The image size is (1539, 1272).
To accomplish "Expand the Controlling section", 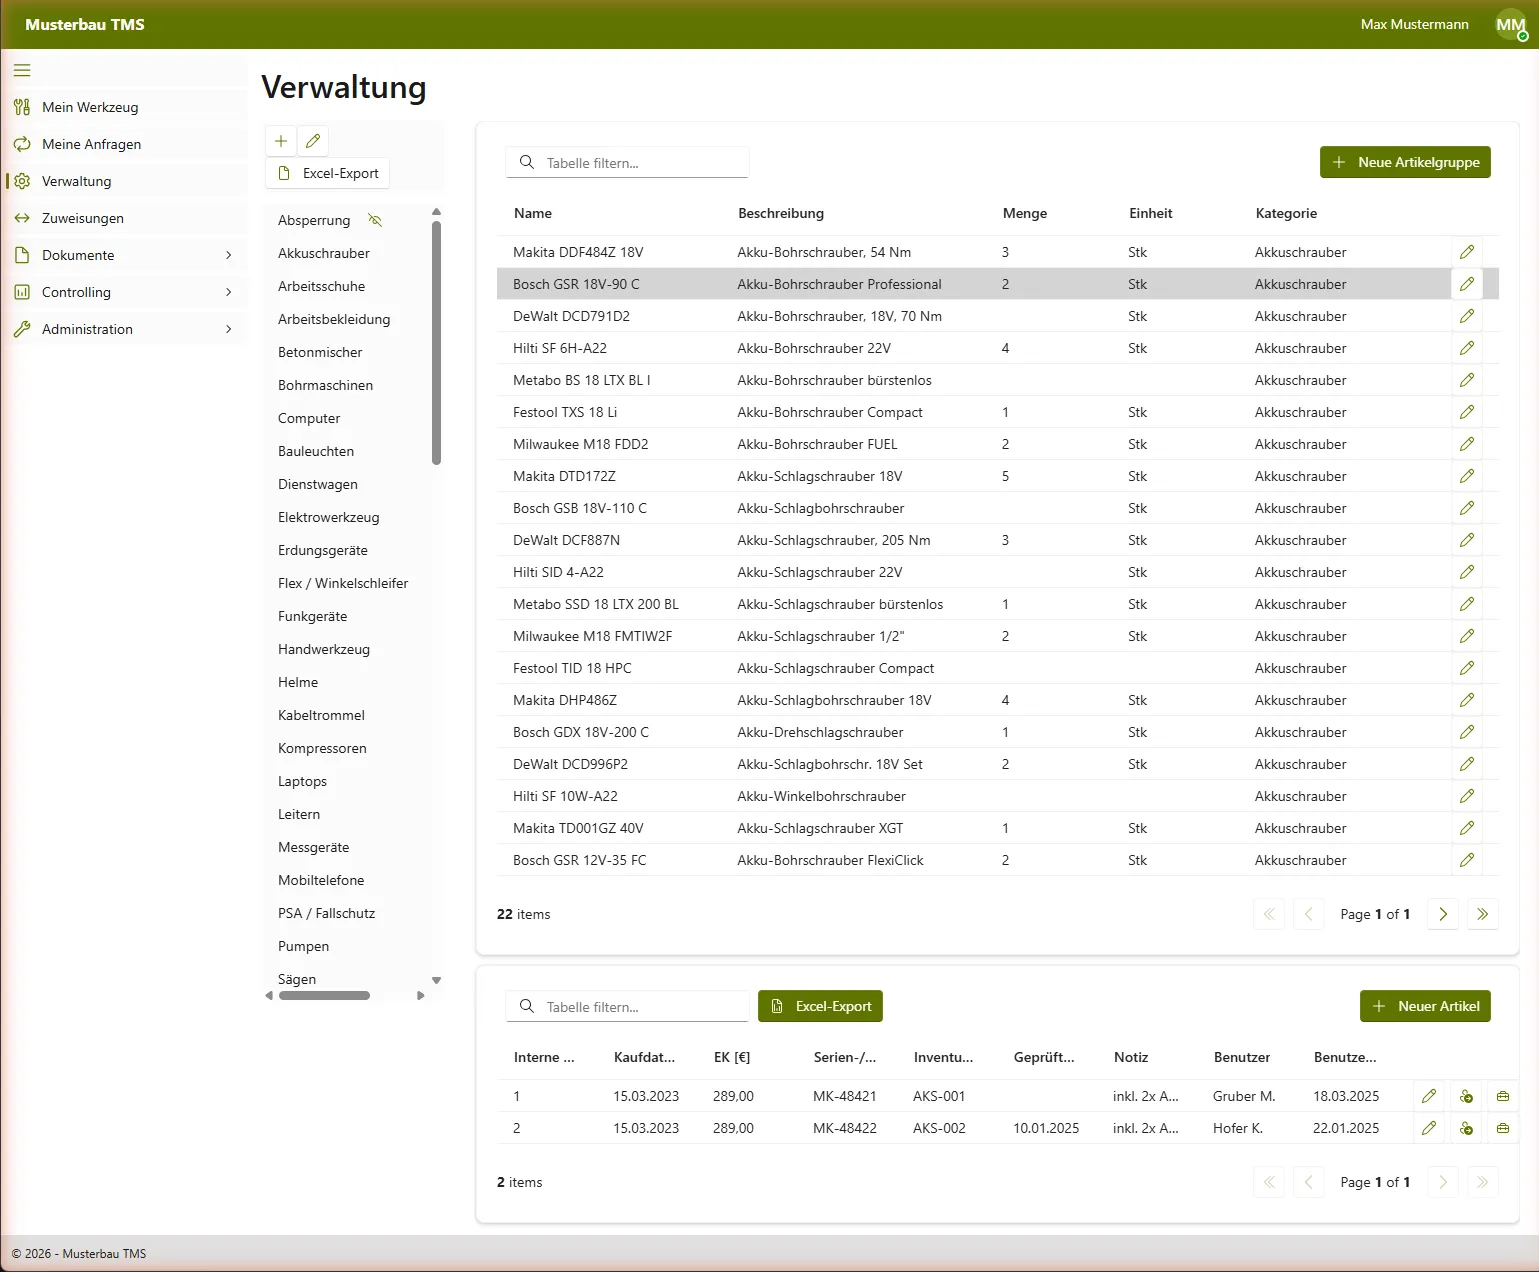I will point(125,292).
